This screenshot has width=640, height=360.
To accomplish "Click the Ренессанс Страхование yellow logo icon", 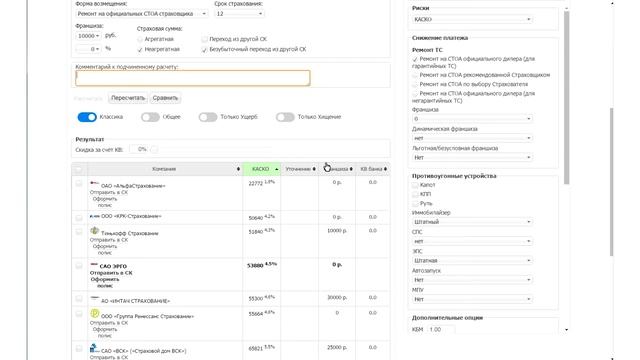I will click(x=95, y=313).
